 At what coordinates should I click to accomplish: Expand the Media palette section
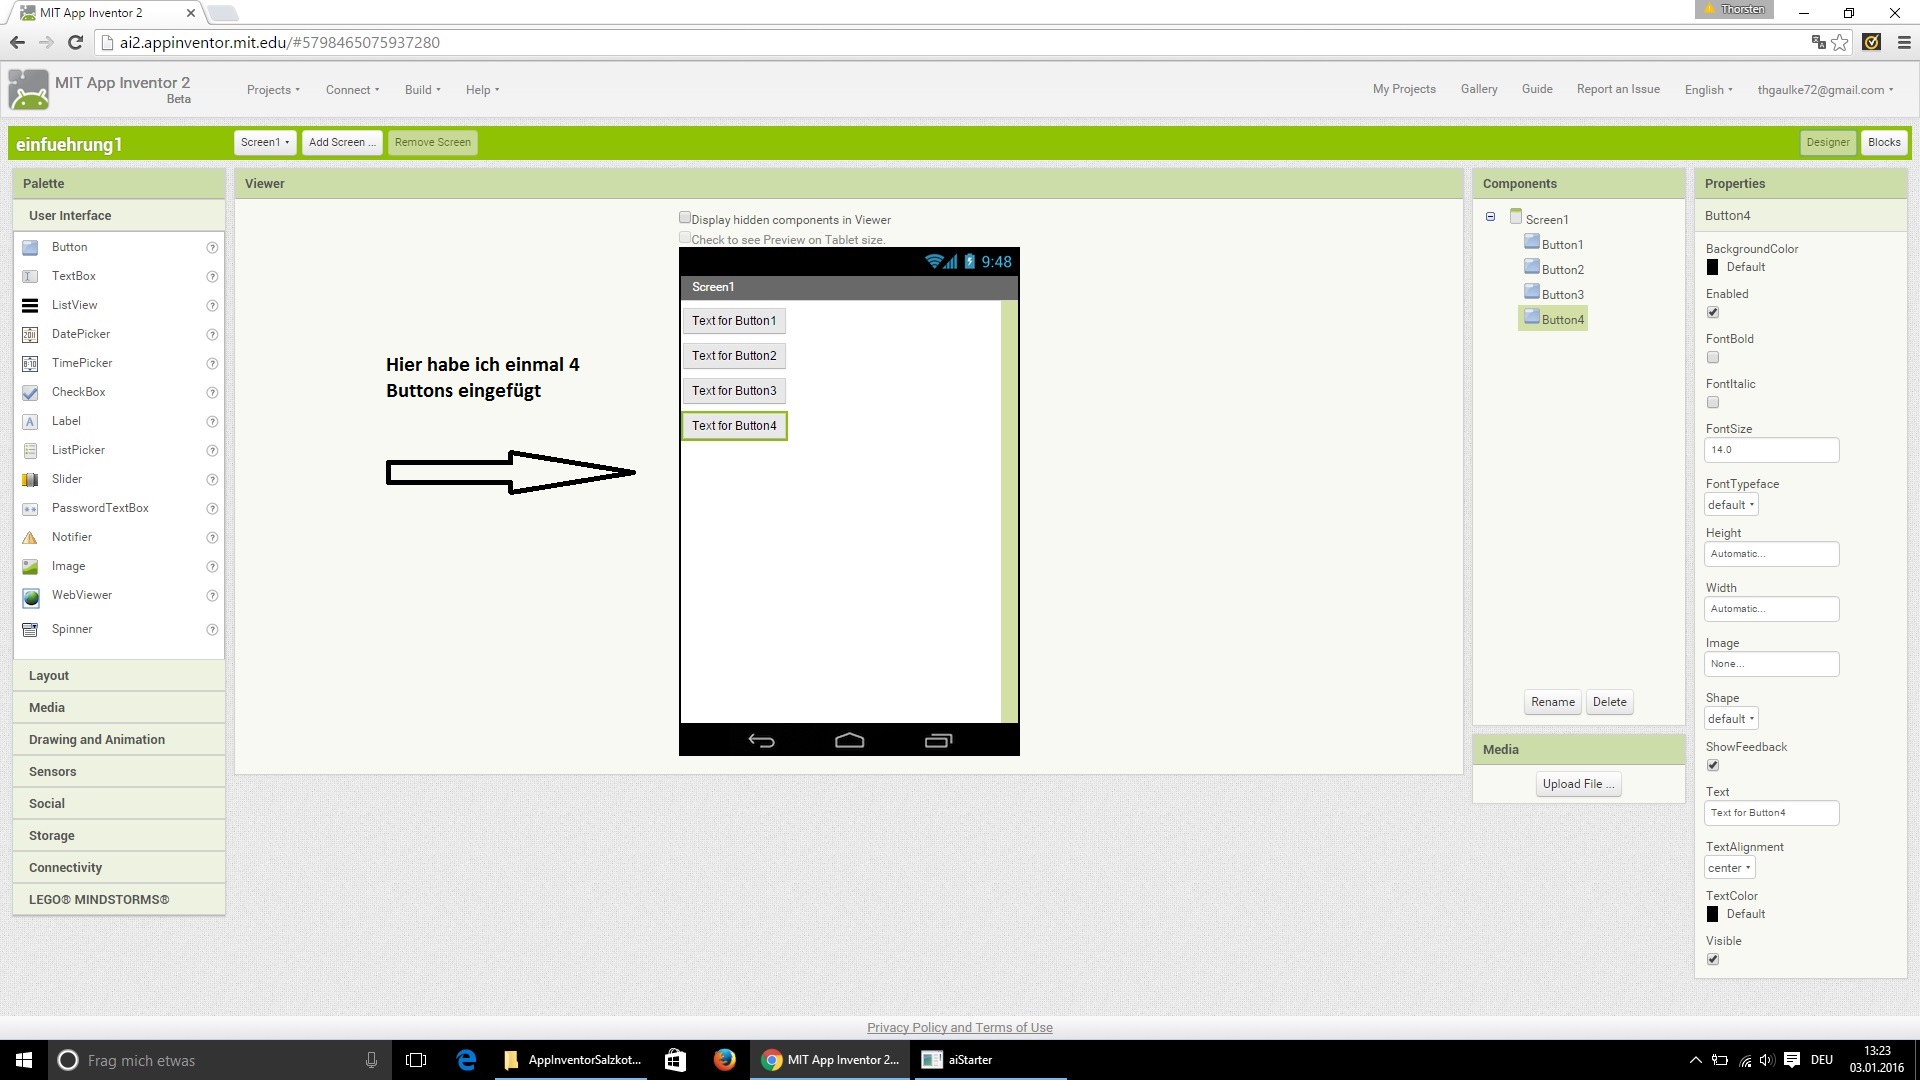119,708
